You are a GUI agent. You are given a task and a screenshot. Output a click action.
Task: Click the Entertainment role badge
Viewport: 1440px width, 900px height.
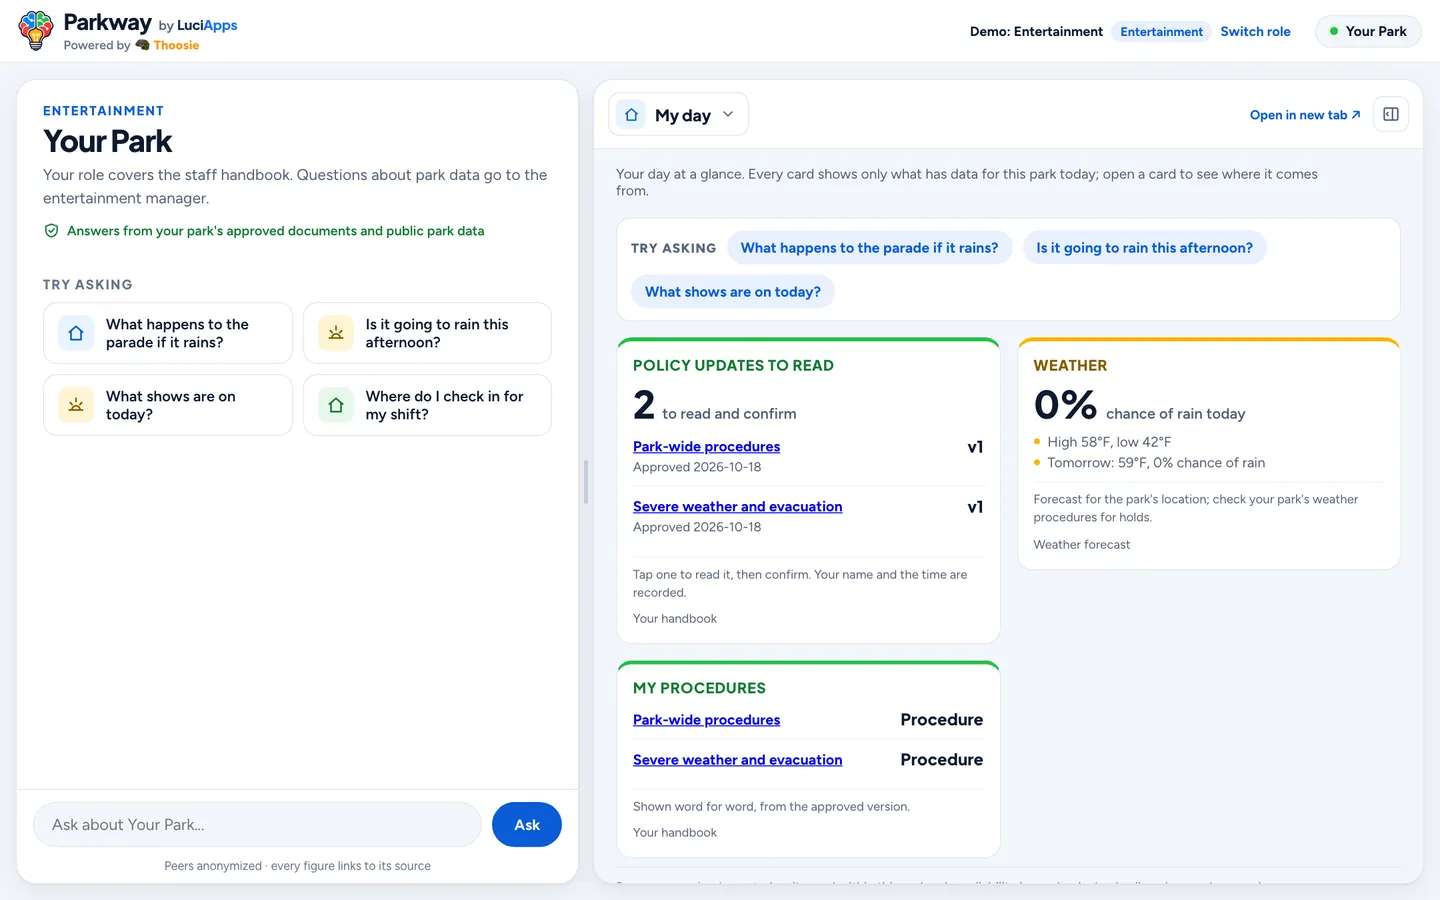(1161, 32)
